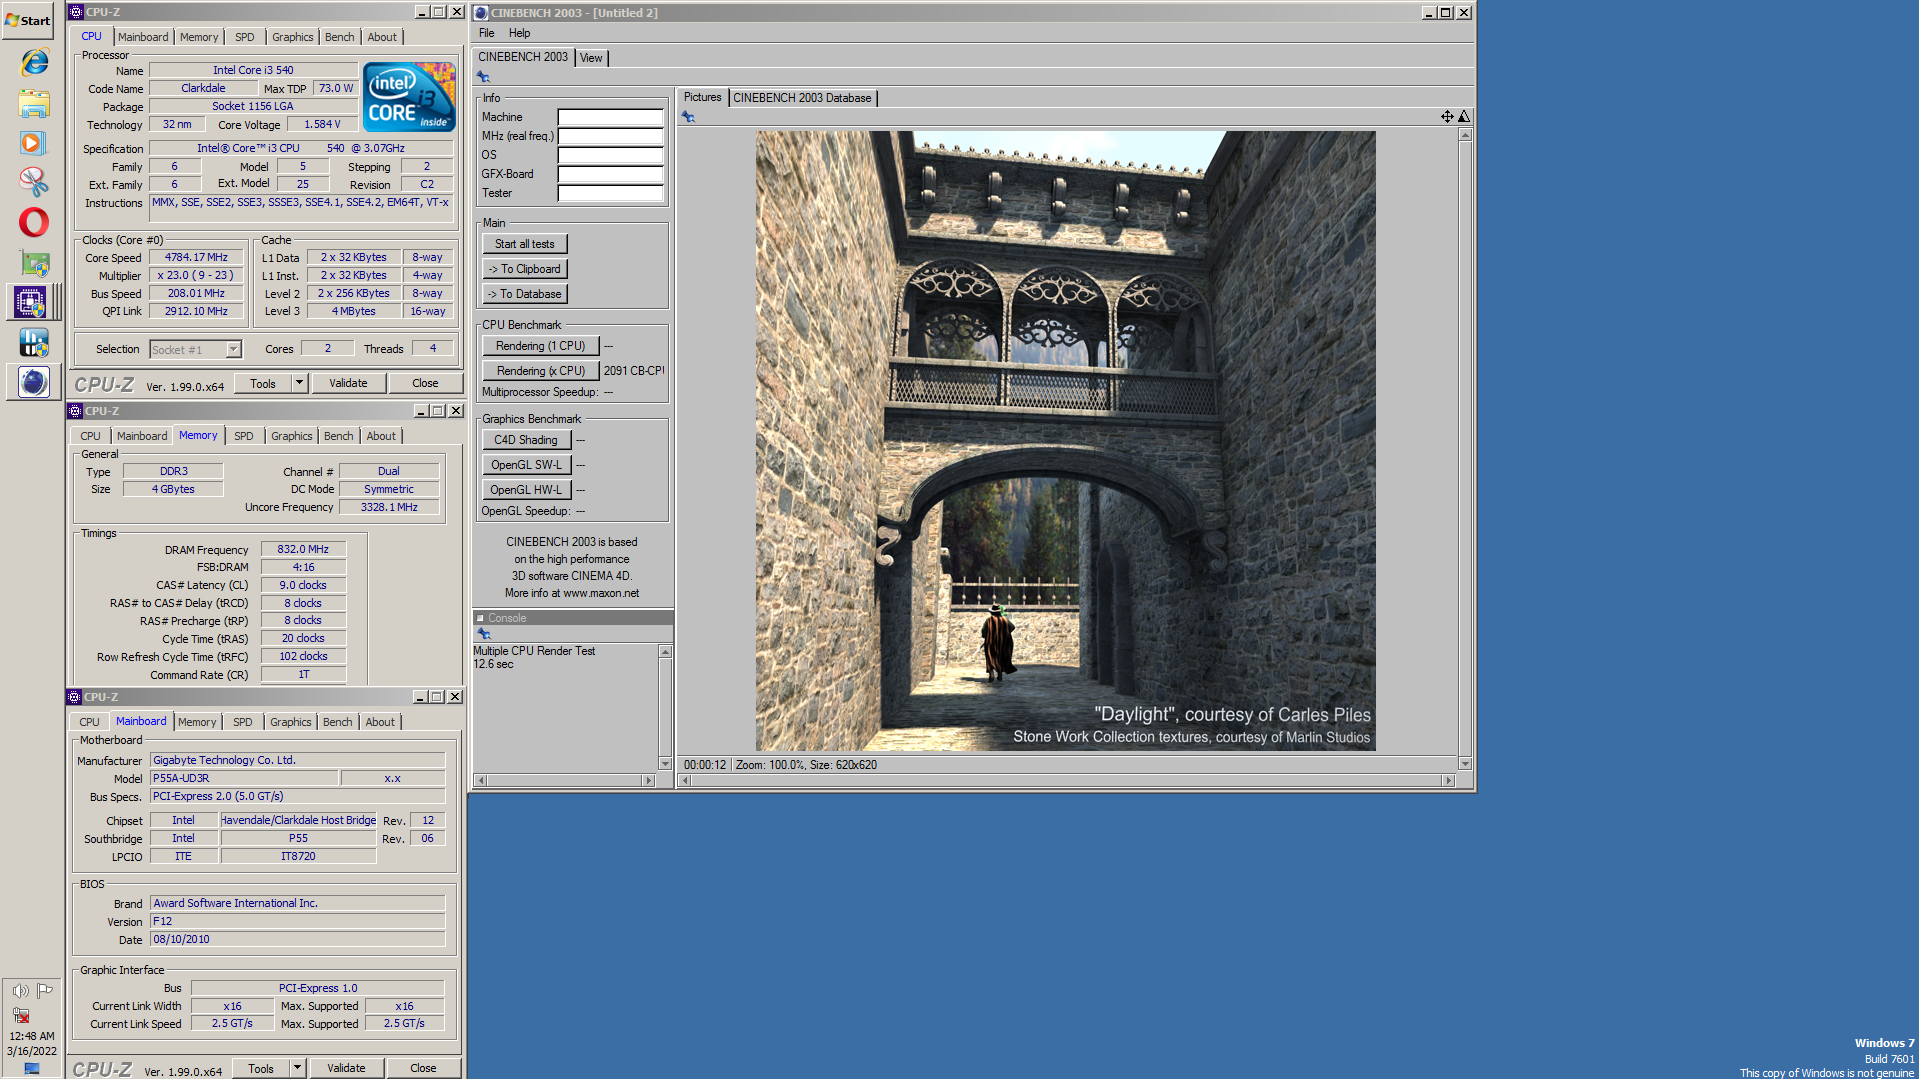The width and height of the screenshot is (1919, 1079).
Task: Click the MHz (real freq.) input field
Action: [610, 136]
